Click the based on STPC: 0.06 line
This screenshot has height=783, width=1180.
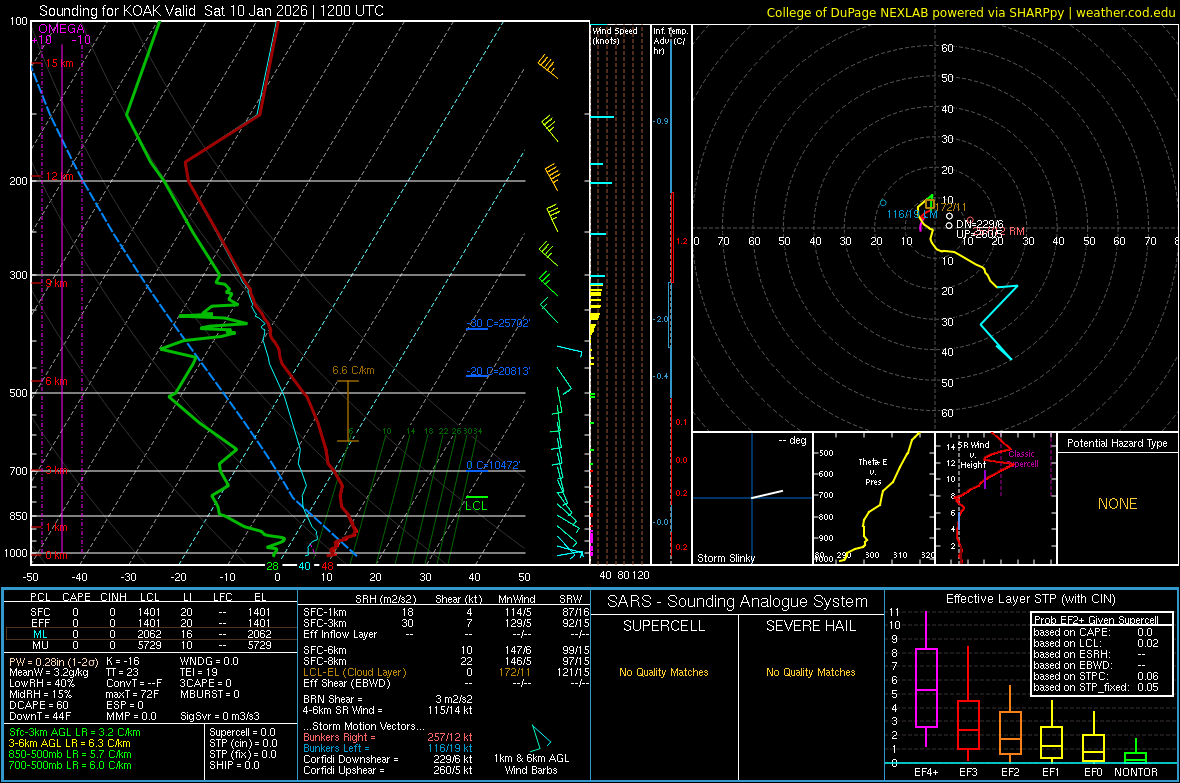pyautogui.click(x=1096, y=676)
